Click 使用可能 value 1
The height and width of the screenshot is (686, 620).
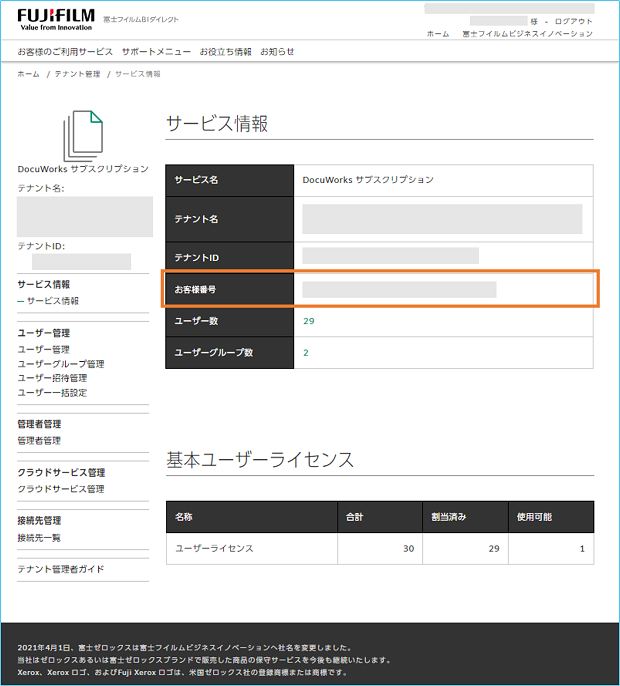click(x=582, y=549)
